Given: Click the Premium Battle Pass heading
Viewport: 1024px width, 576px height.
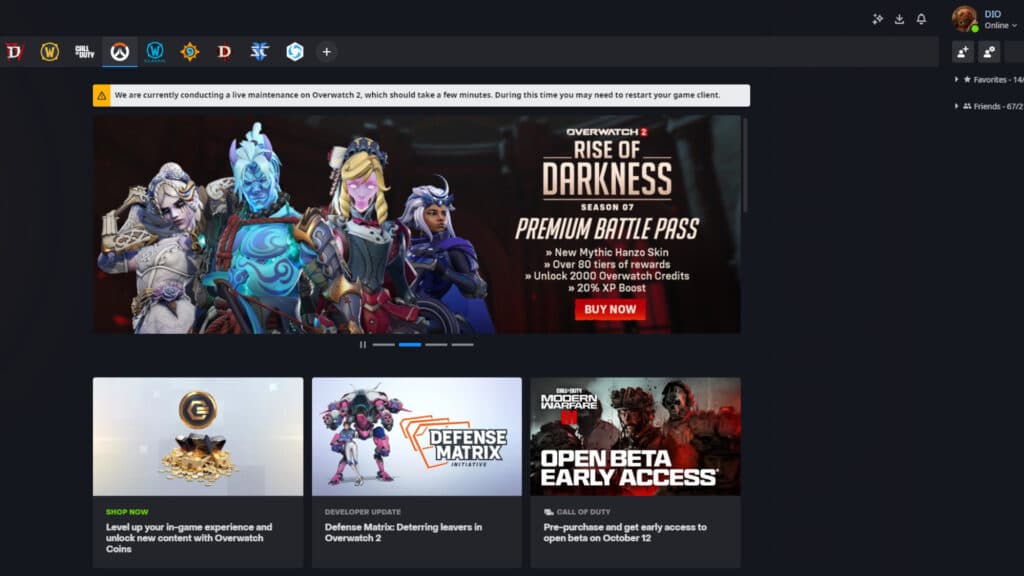Looking at the screenshot, I should click(x=607, y=229).
